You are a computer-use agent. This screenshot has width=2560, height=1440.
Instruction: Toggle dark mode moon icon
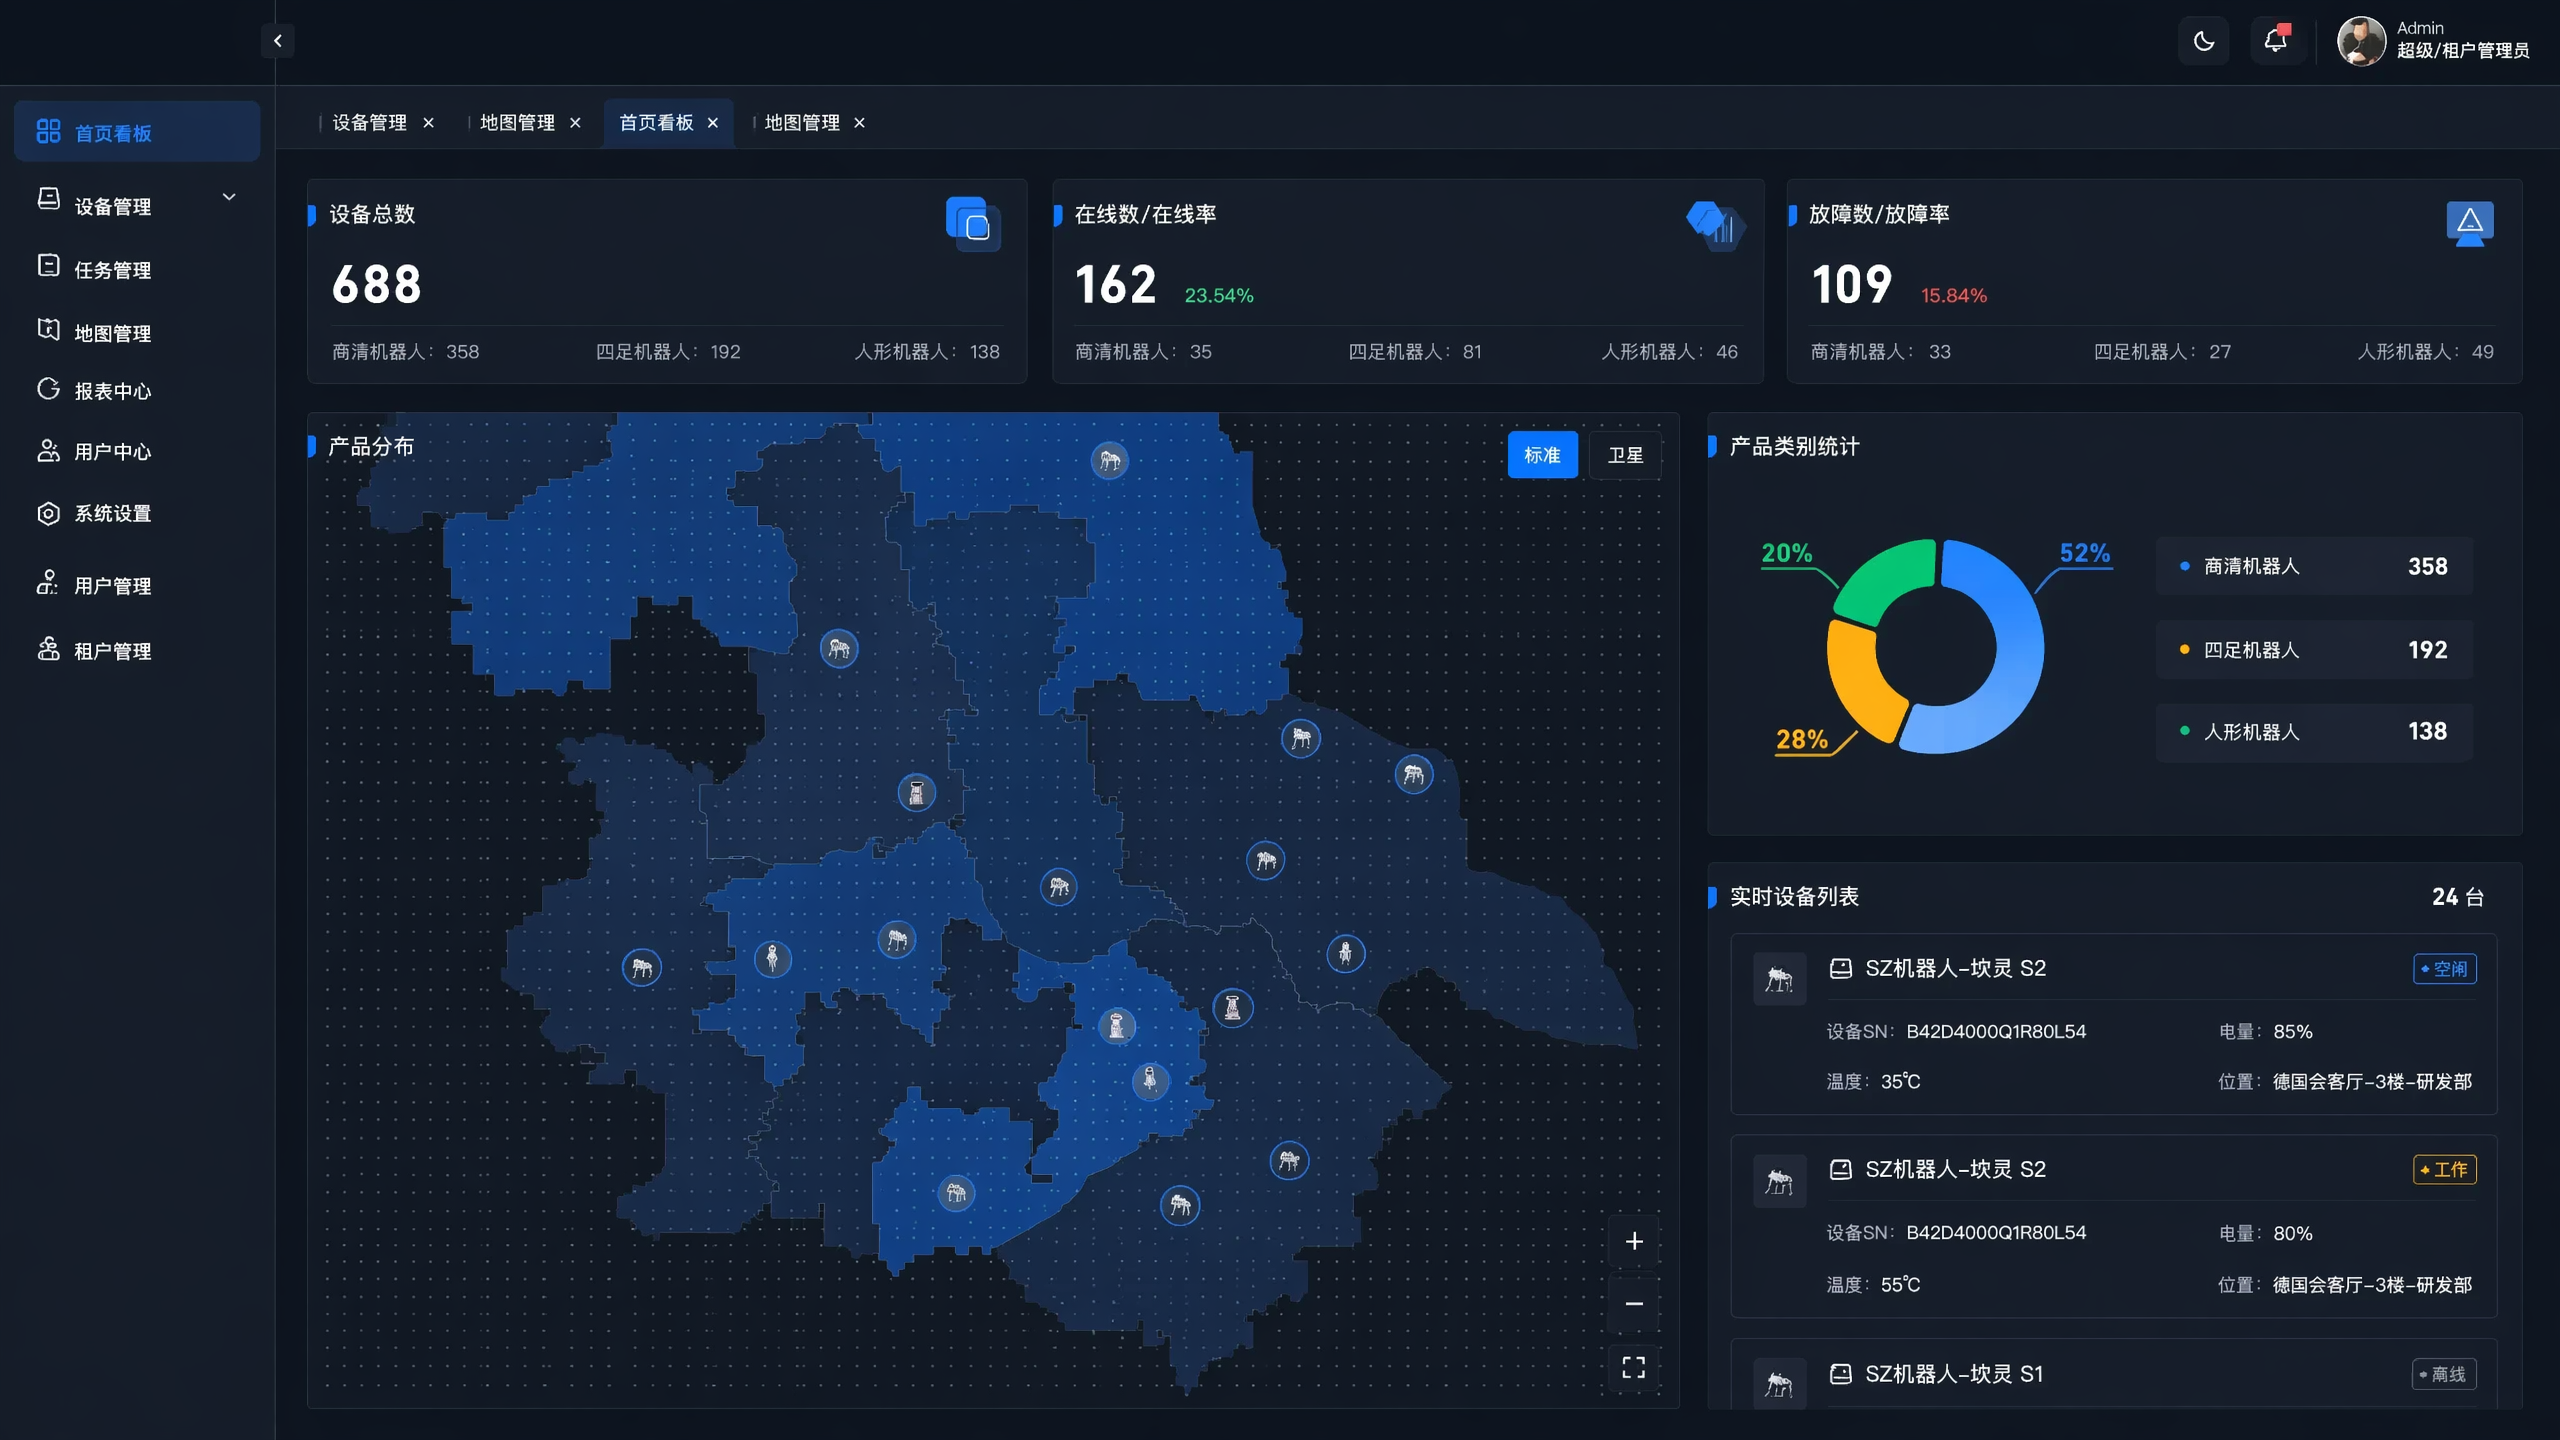(x=2204, y=41)
